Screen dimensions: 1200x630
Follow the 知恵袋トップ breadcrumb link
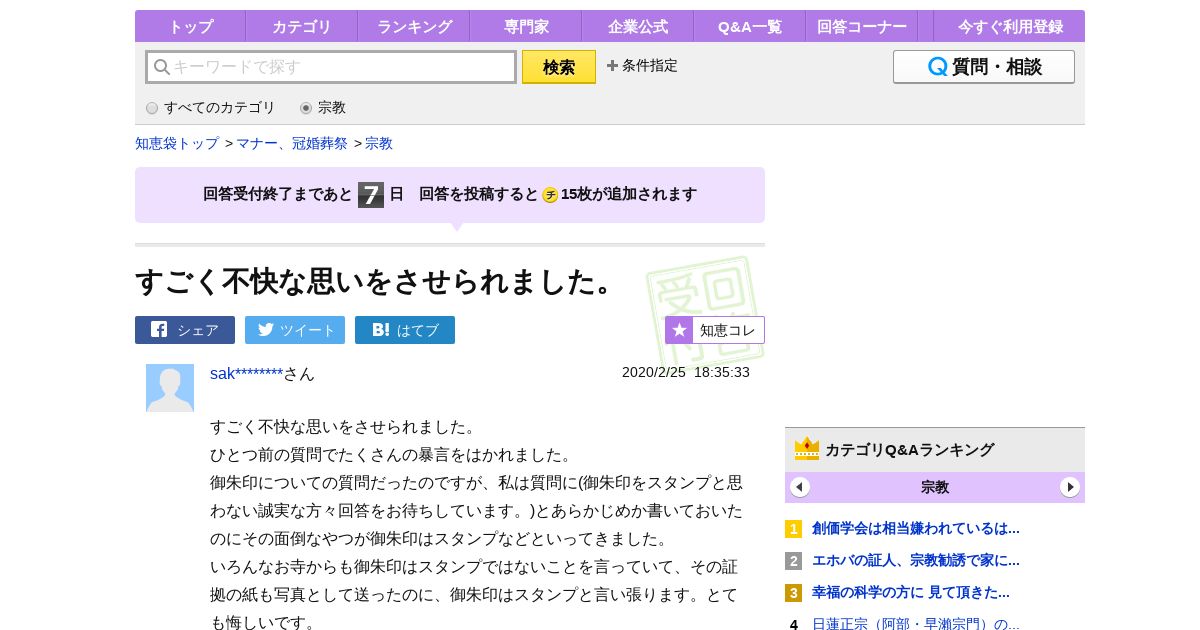click(177, 143)
